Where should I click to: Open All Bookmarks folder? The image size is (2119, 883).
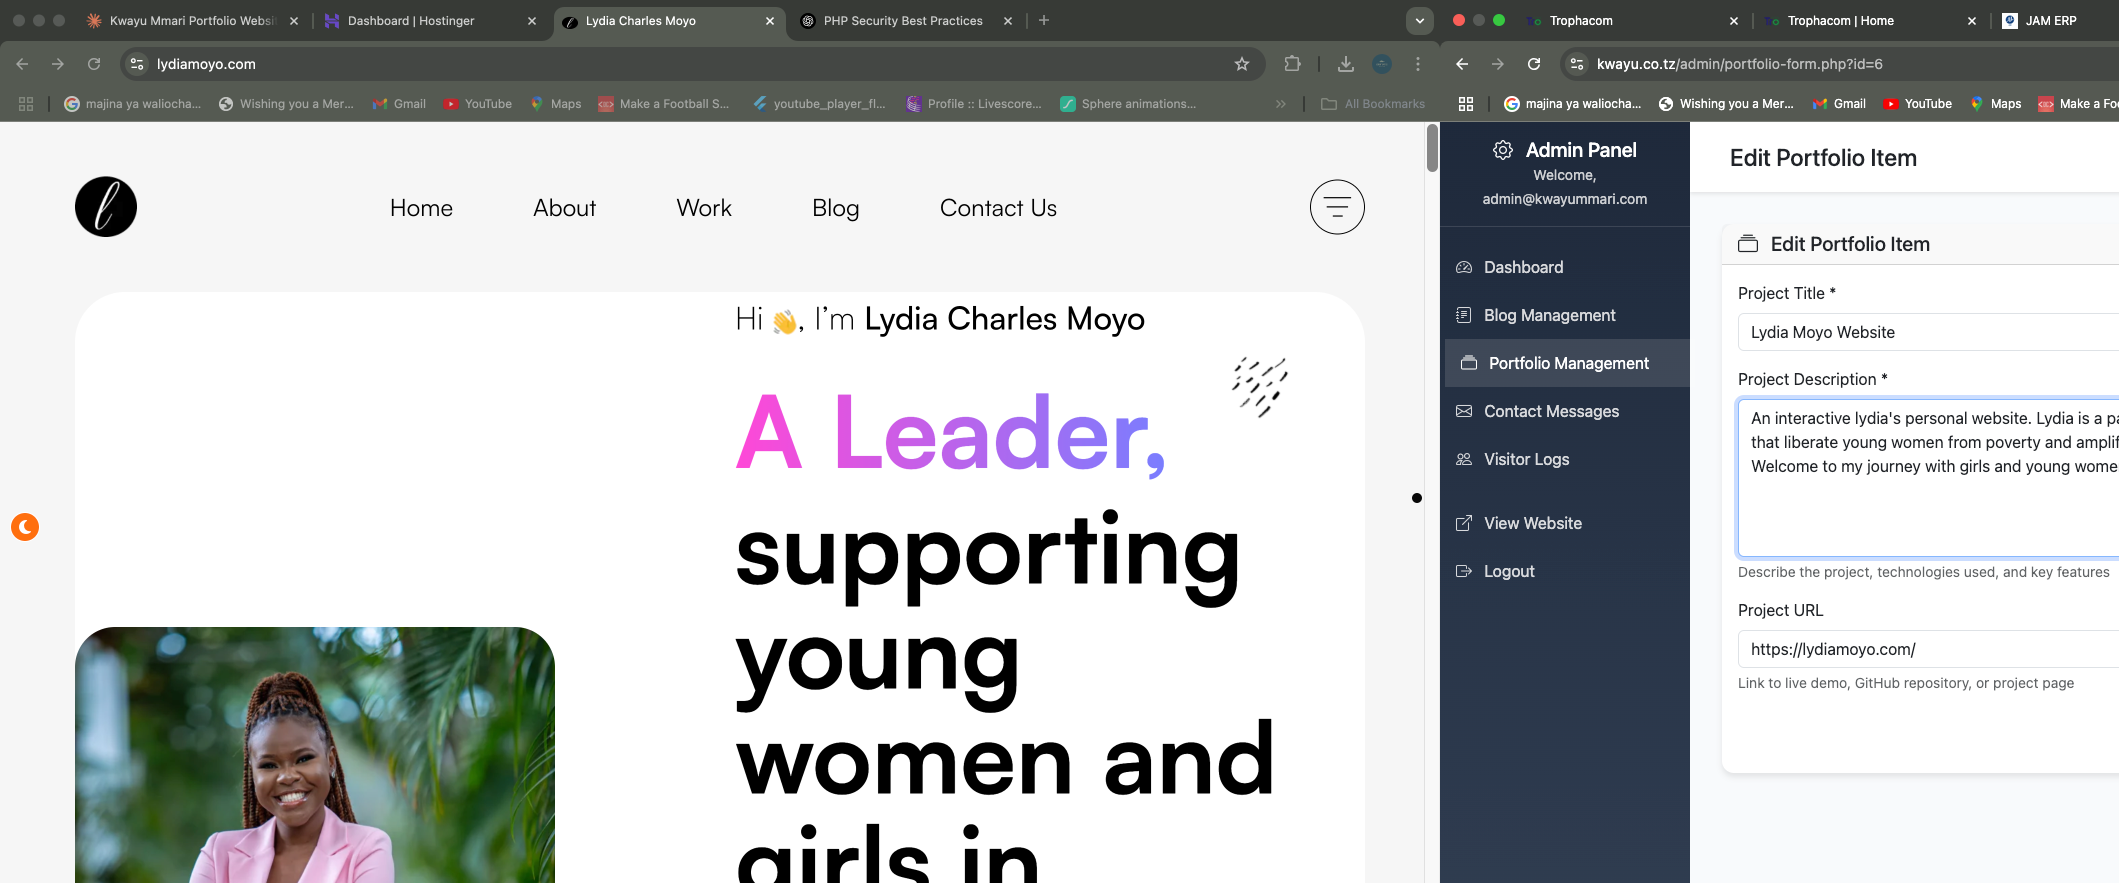[1373, 104]
